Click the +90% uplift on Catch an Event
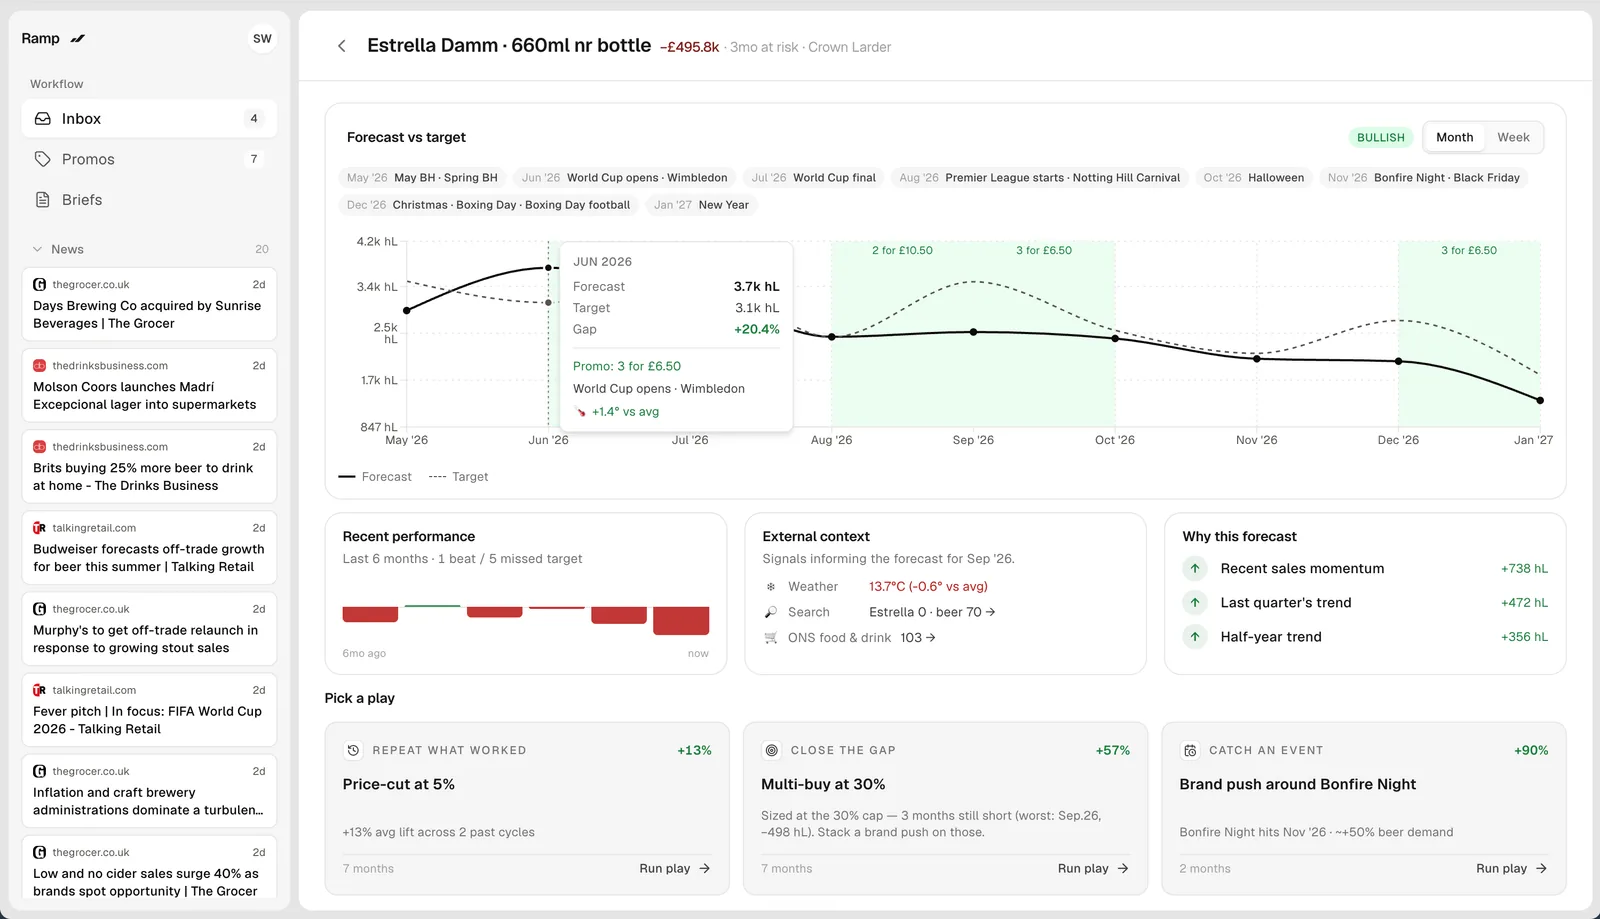1600x919 pixels. coord(1531,751)
